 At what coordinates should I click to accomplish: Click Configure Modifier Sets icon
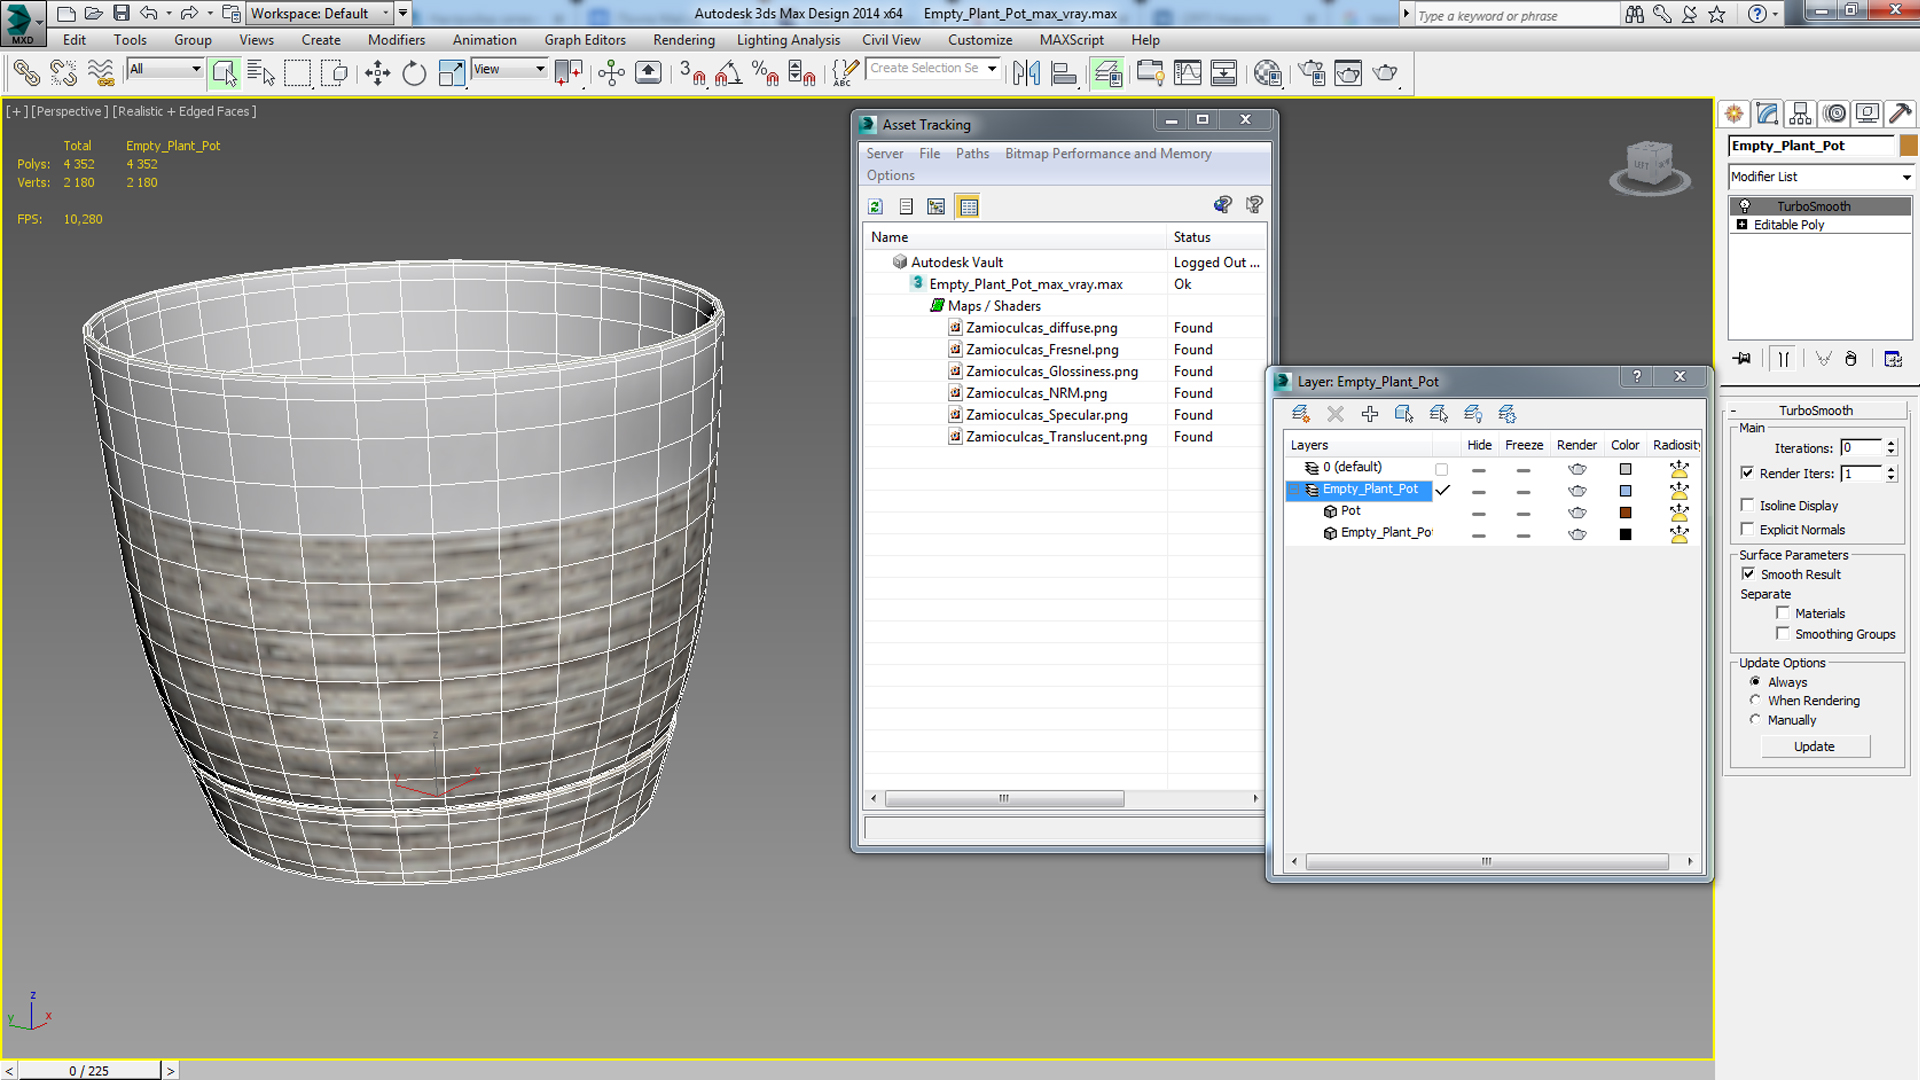pos(1892,359)
